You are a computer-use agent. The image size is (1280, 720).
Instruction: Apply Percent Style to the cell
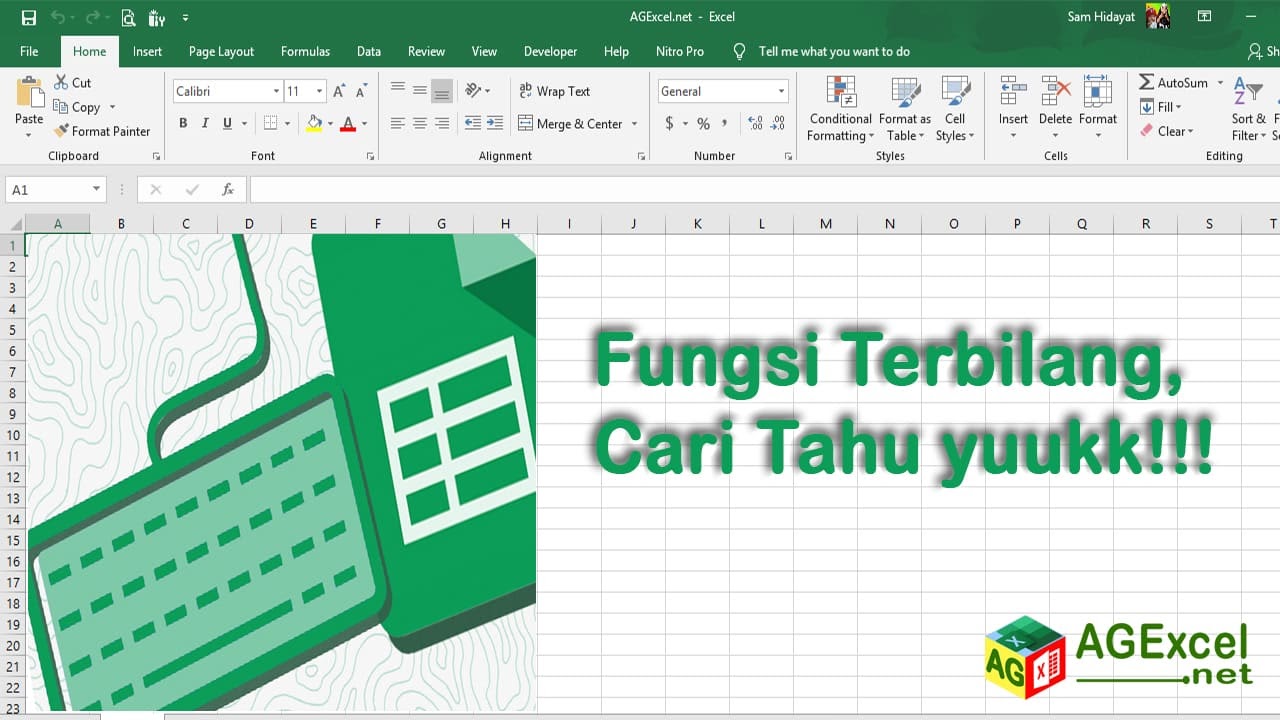[703, 123]
